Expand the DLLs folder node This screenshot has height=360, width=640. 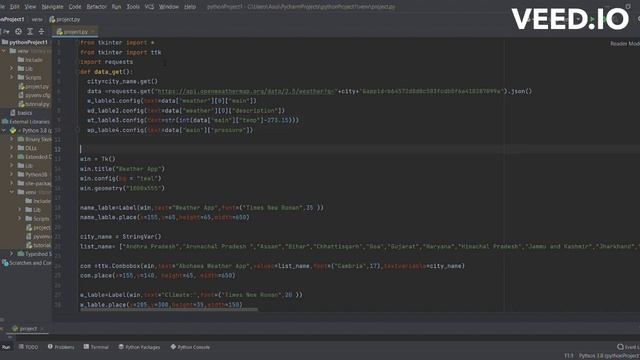(x=12, y=148)
